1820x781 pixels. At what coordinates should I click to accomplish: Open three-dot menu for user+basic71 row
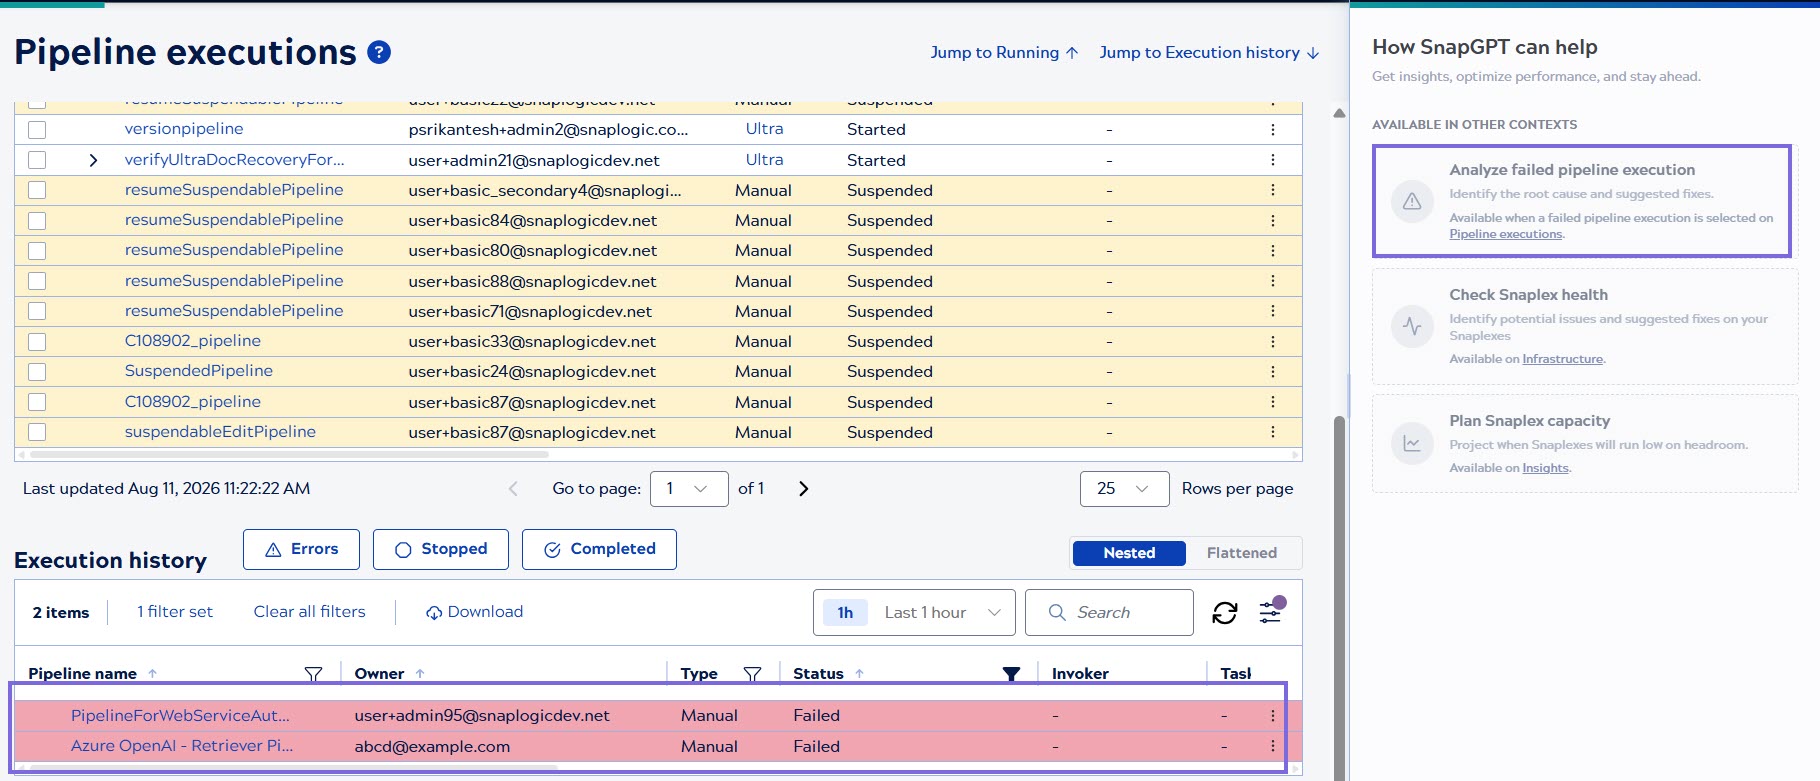click(x=1272, y=311)
